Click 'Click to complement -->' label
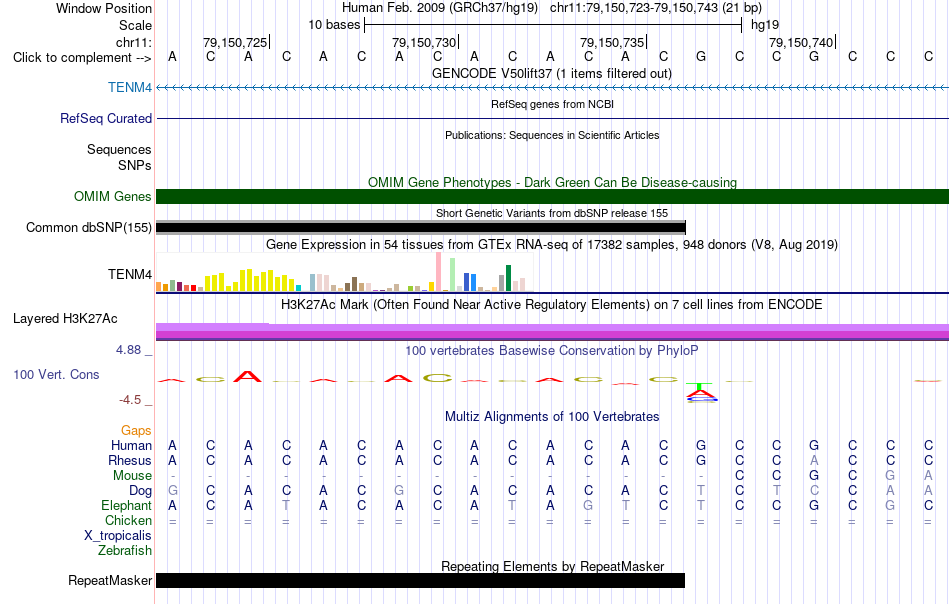Screen dimensions: 950x604 pos(82,58)
